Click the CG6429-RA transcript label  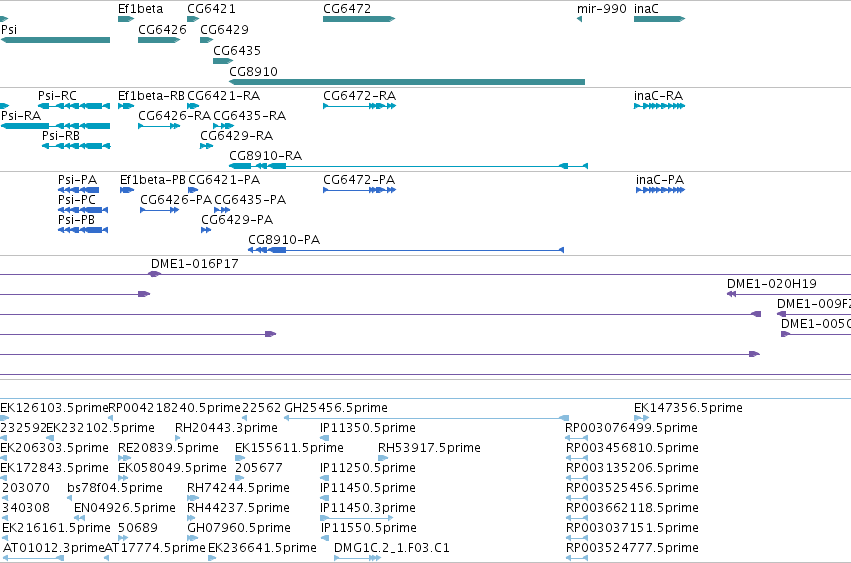(x=237, y=135)
